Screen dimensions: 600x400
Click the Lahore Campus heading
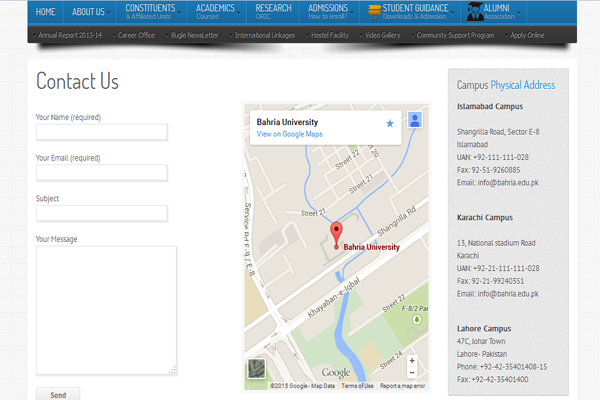pyautogui.click(x=484, y=328)
